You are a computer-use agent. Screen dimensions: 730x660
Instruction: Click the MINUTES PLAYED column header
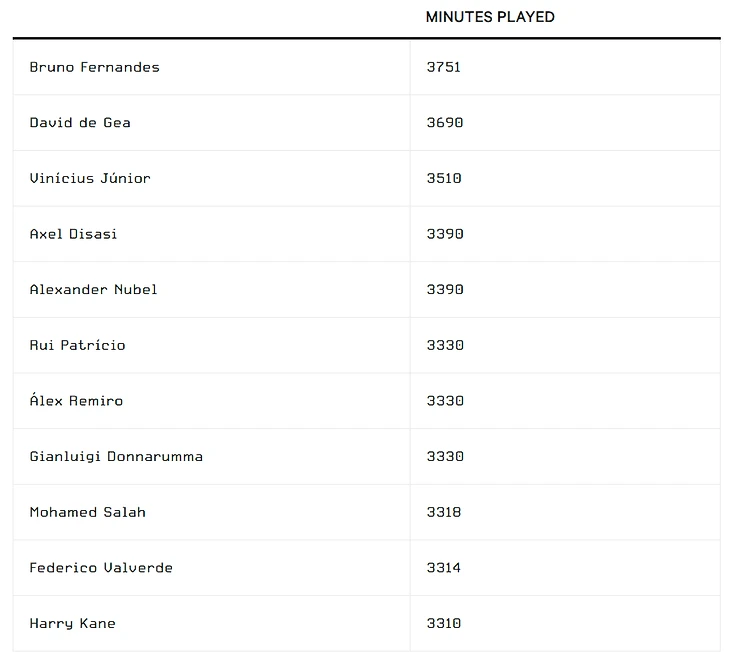point(490,17)
